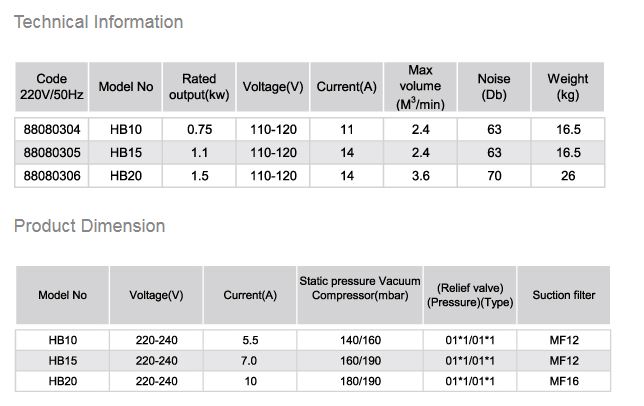This screenshot has width=644, height=406.
Task: Click the Max volume column header
Action: point(420,87)
